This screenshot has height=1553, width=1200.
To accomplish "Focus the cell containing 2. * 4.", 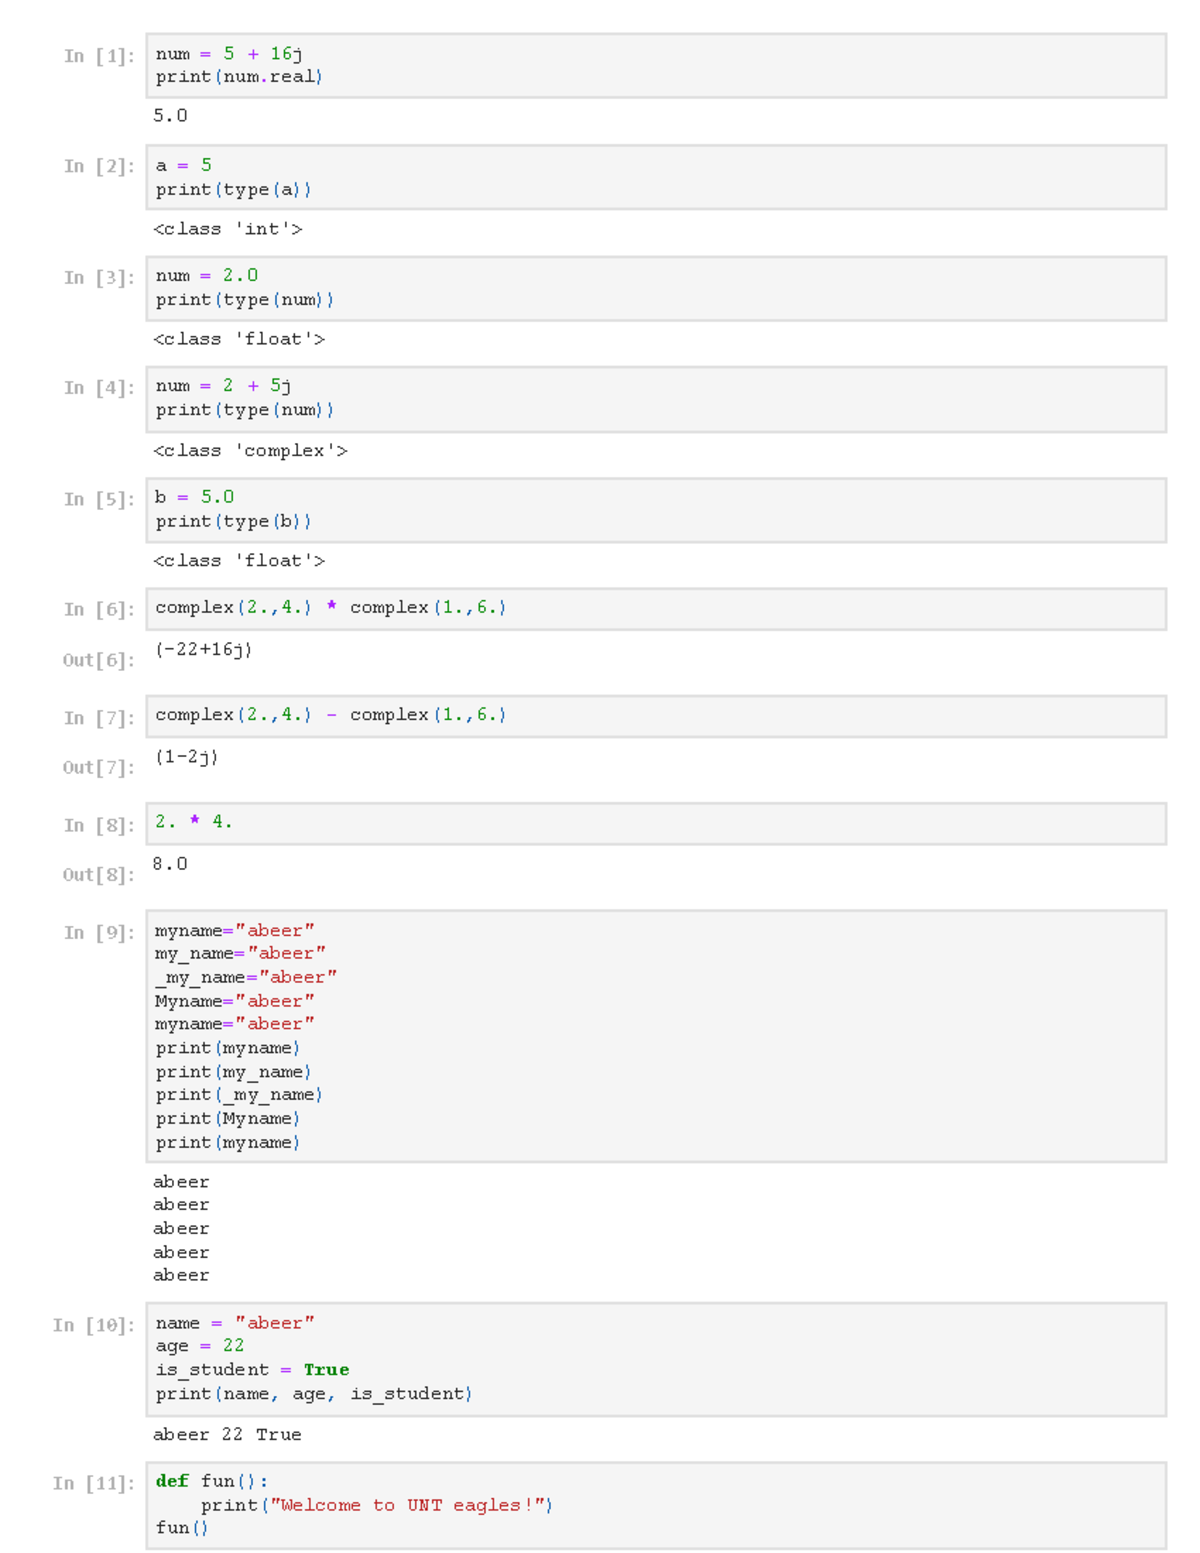I will 655,823.
